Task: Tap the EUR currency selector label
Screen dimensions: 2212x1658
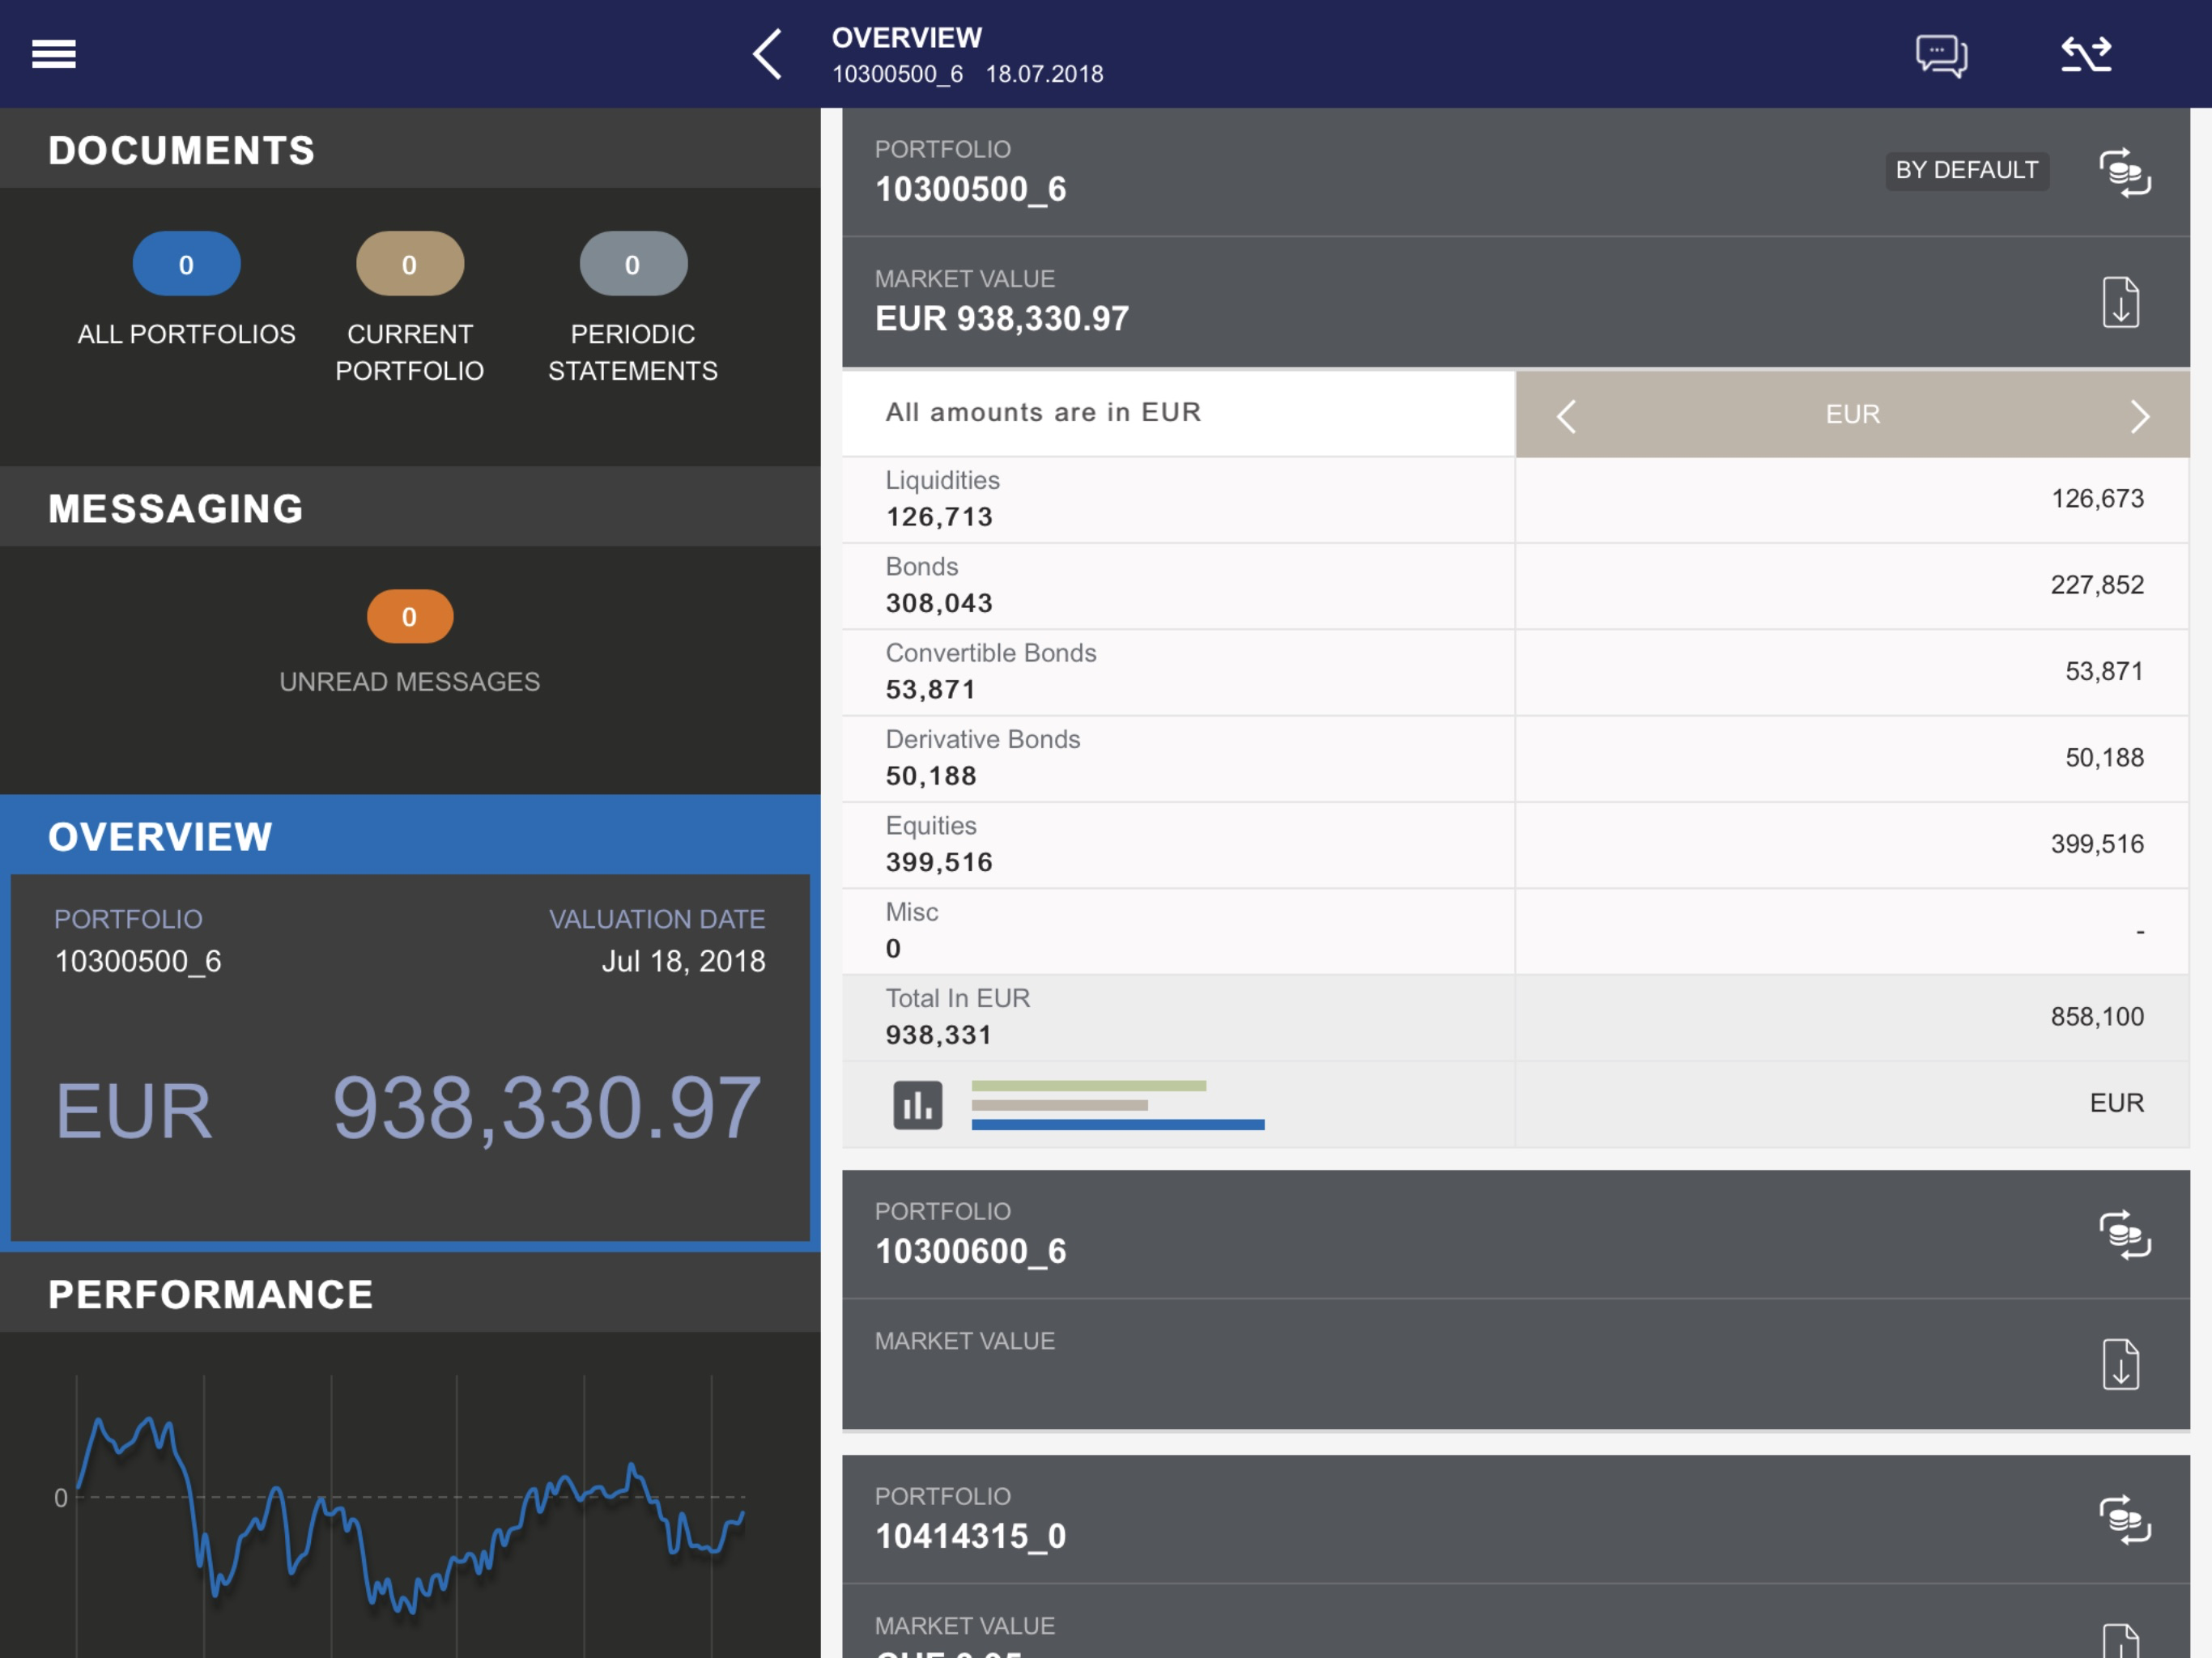Action: click(x=1852, y=414)
